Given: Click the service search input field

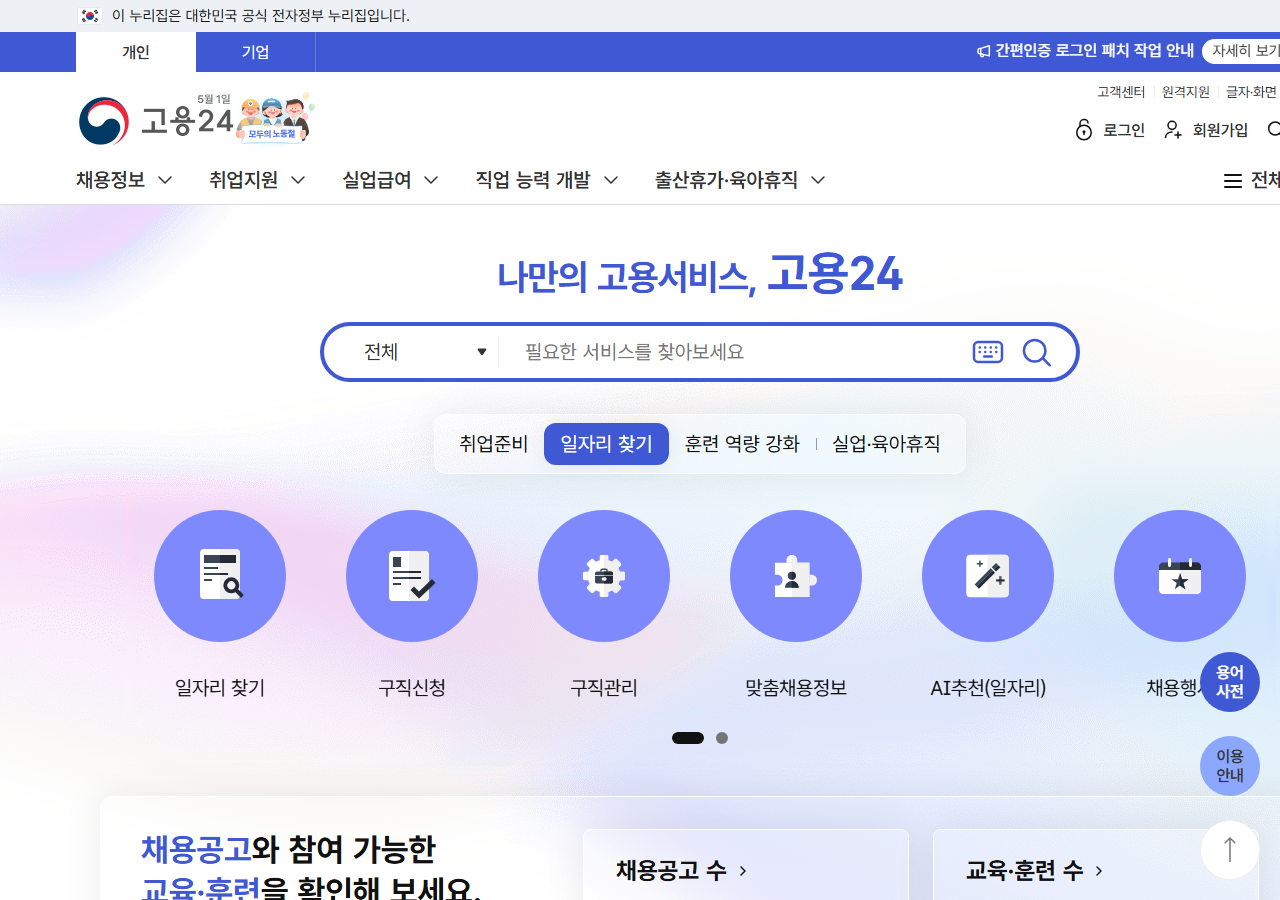Looking at the screenshot, I should (735, 352).
